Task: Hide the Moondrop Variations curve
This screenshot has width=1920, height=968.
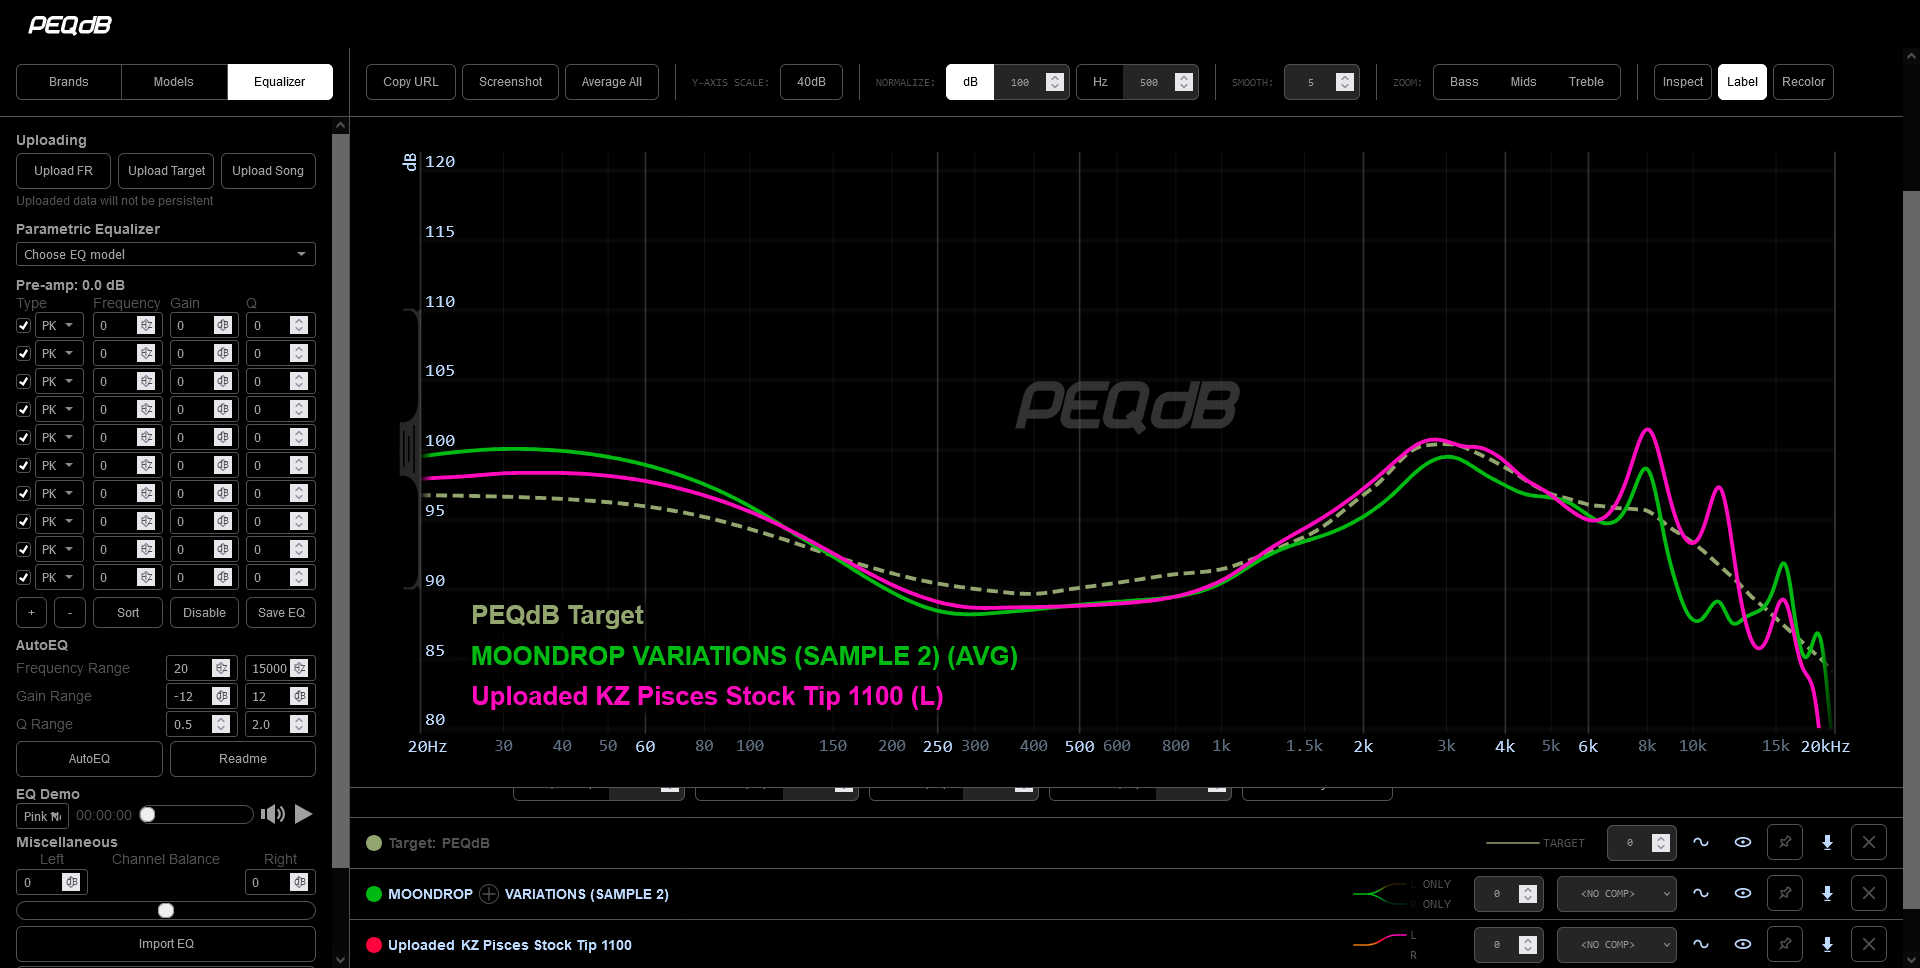Action: click(1742, 894)
